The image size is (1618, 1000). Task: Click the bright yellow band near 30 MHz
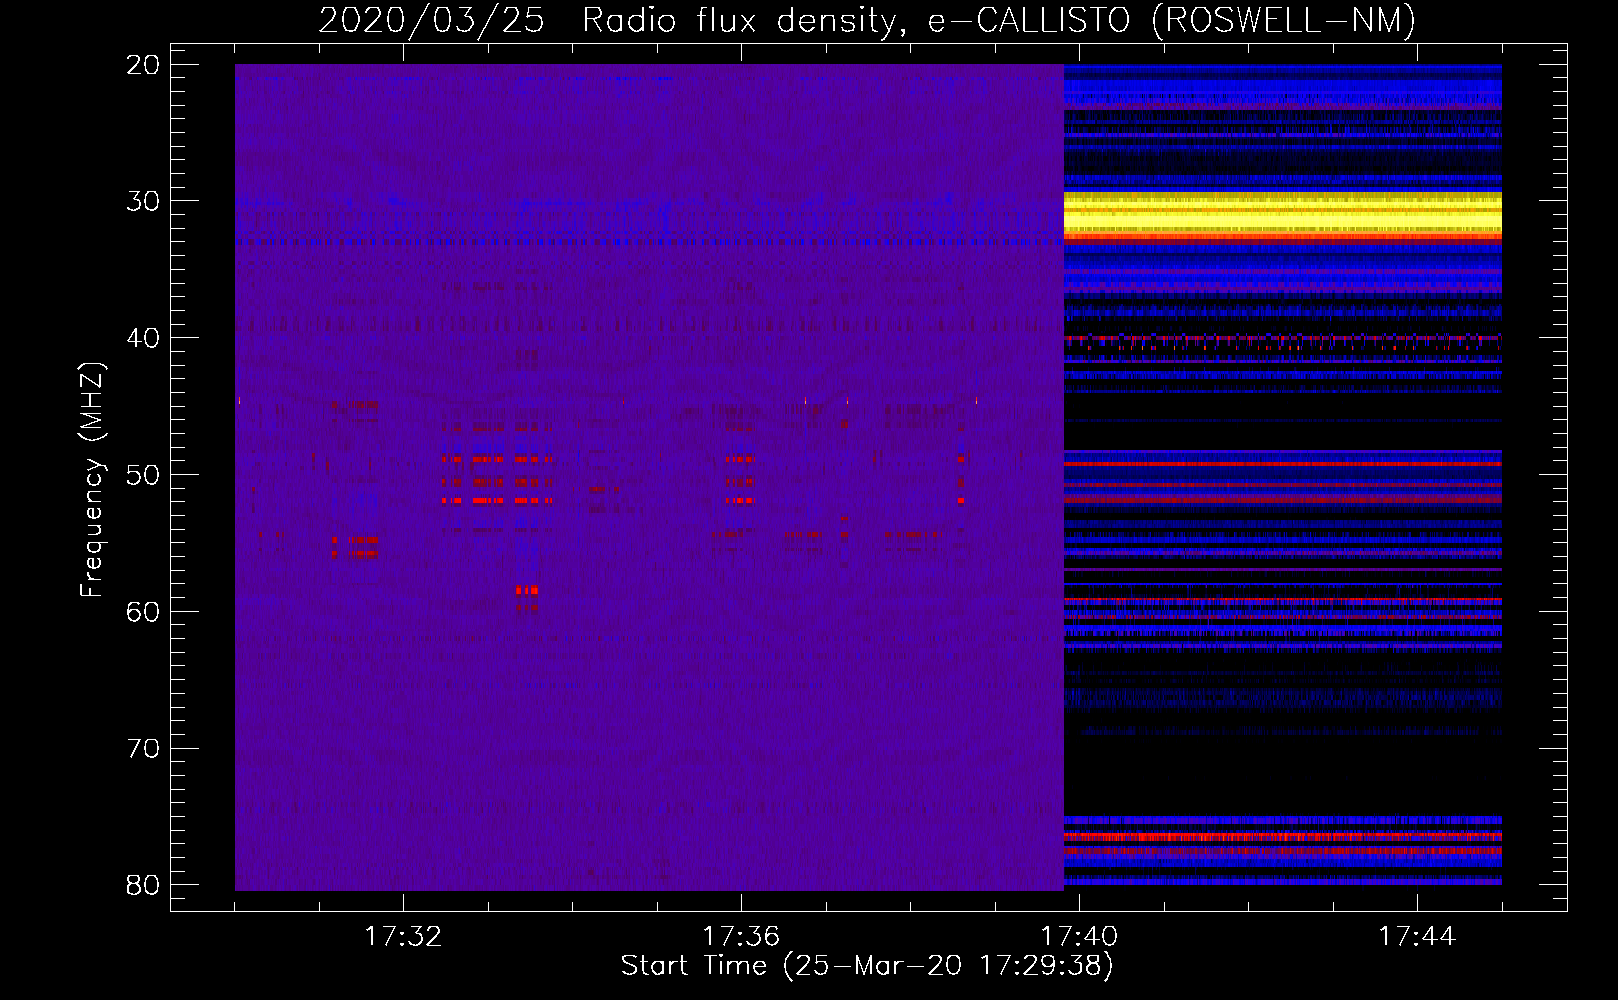[x=1283, y=213]
